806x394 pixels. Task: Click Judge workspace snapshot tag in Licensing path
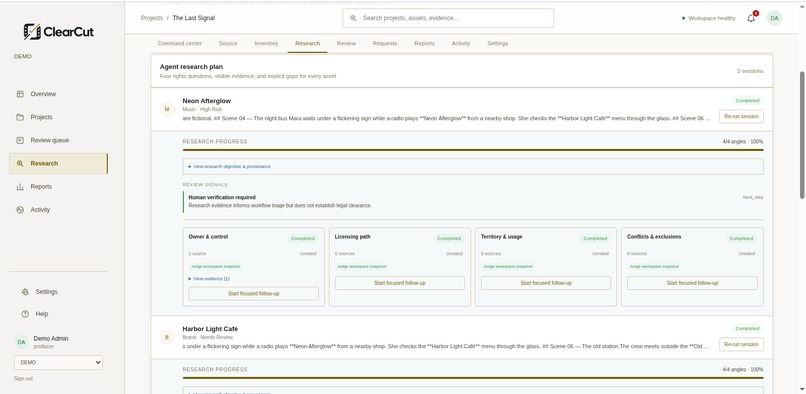361,266
